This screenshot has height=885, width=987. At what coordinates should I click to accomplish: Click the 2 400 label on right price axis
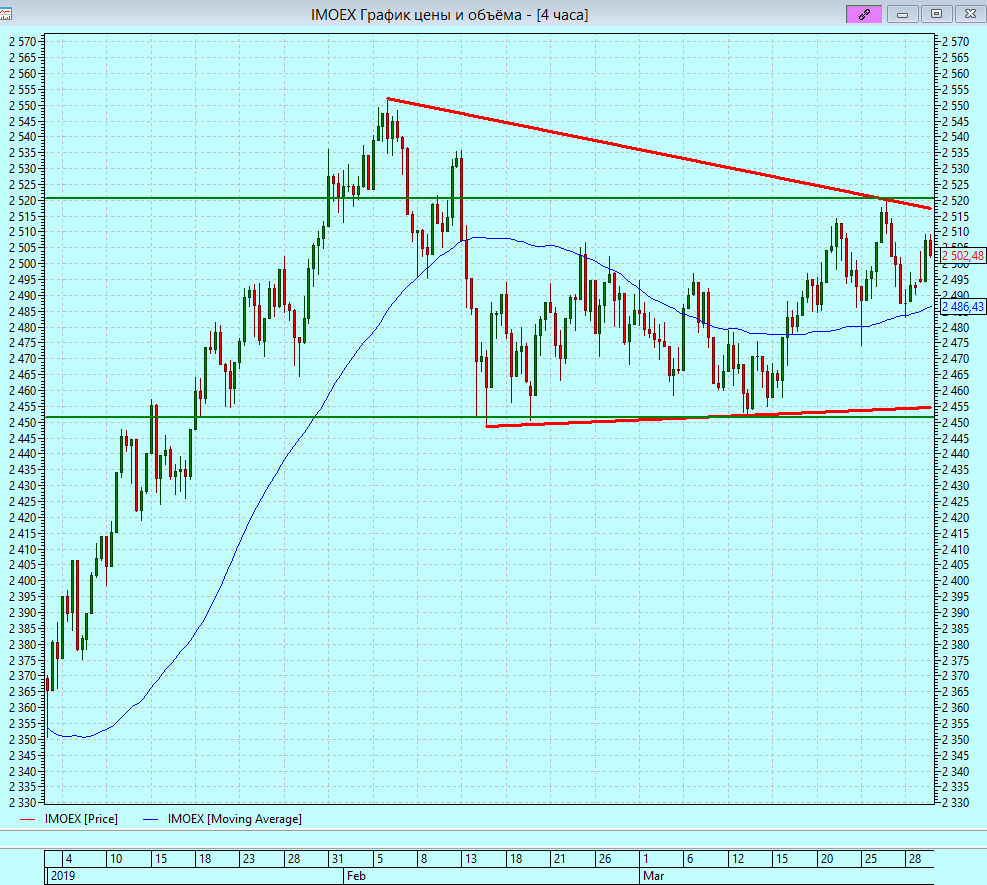[956, 580]
